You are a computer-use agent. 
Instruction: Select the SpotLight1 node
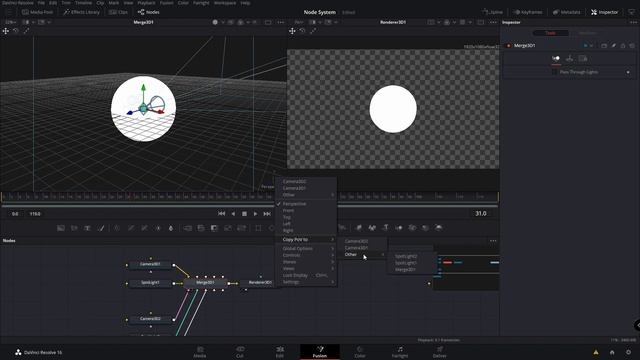pyautogui.click(x=150, y=283)
